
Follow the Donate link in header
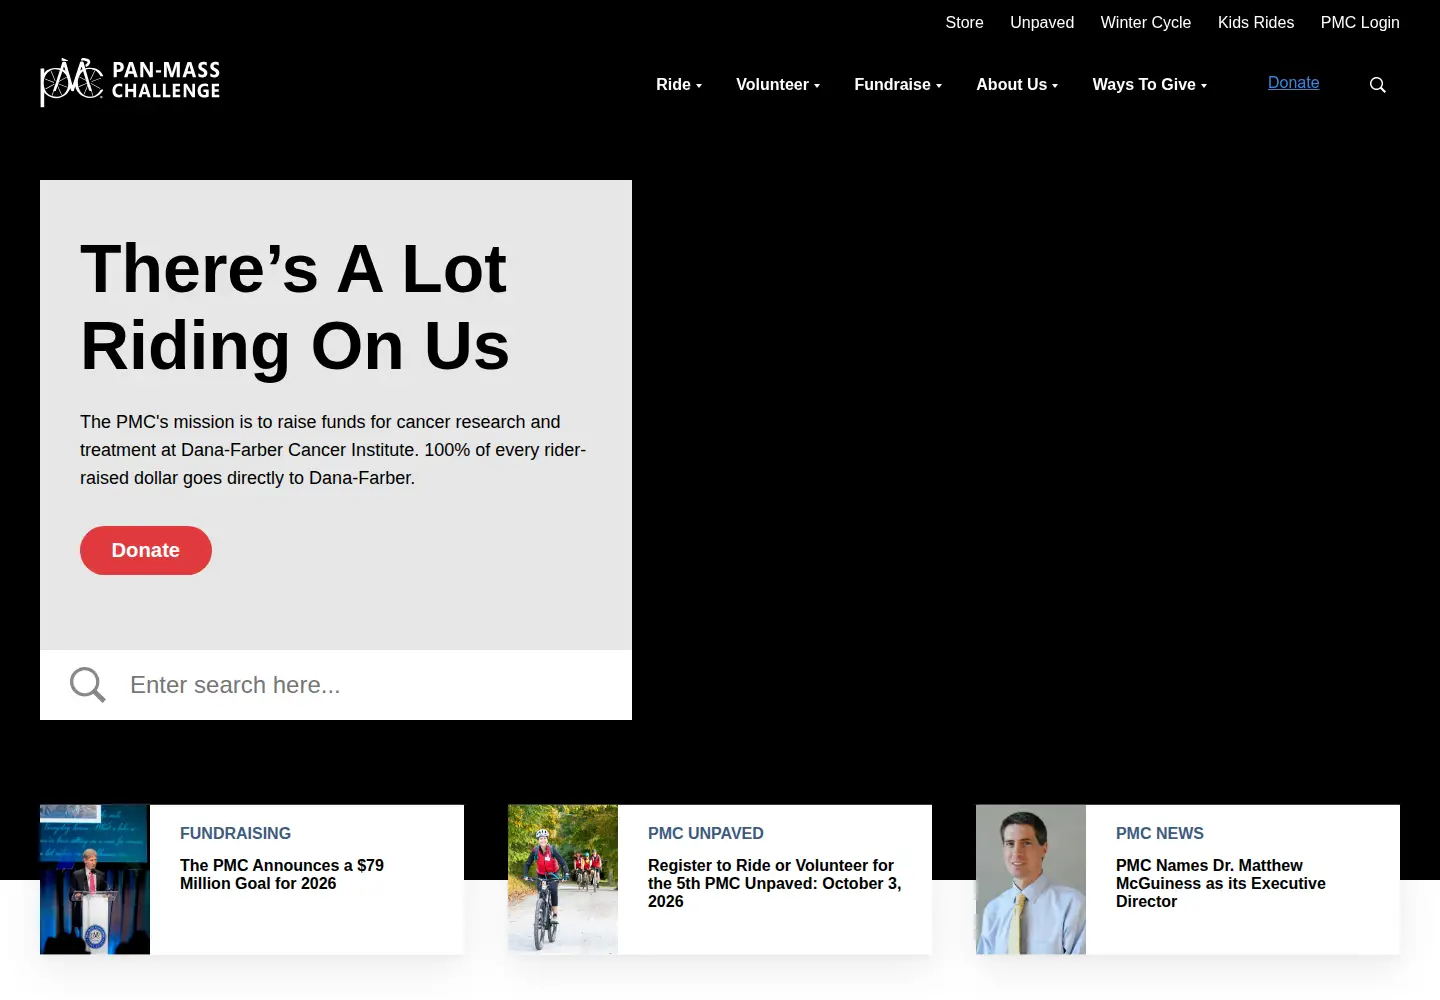click(1293, 83)
